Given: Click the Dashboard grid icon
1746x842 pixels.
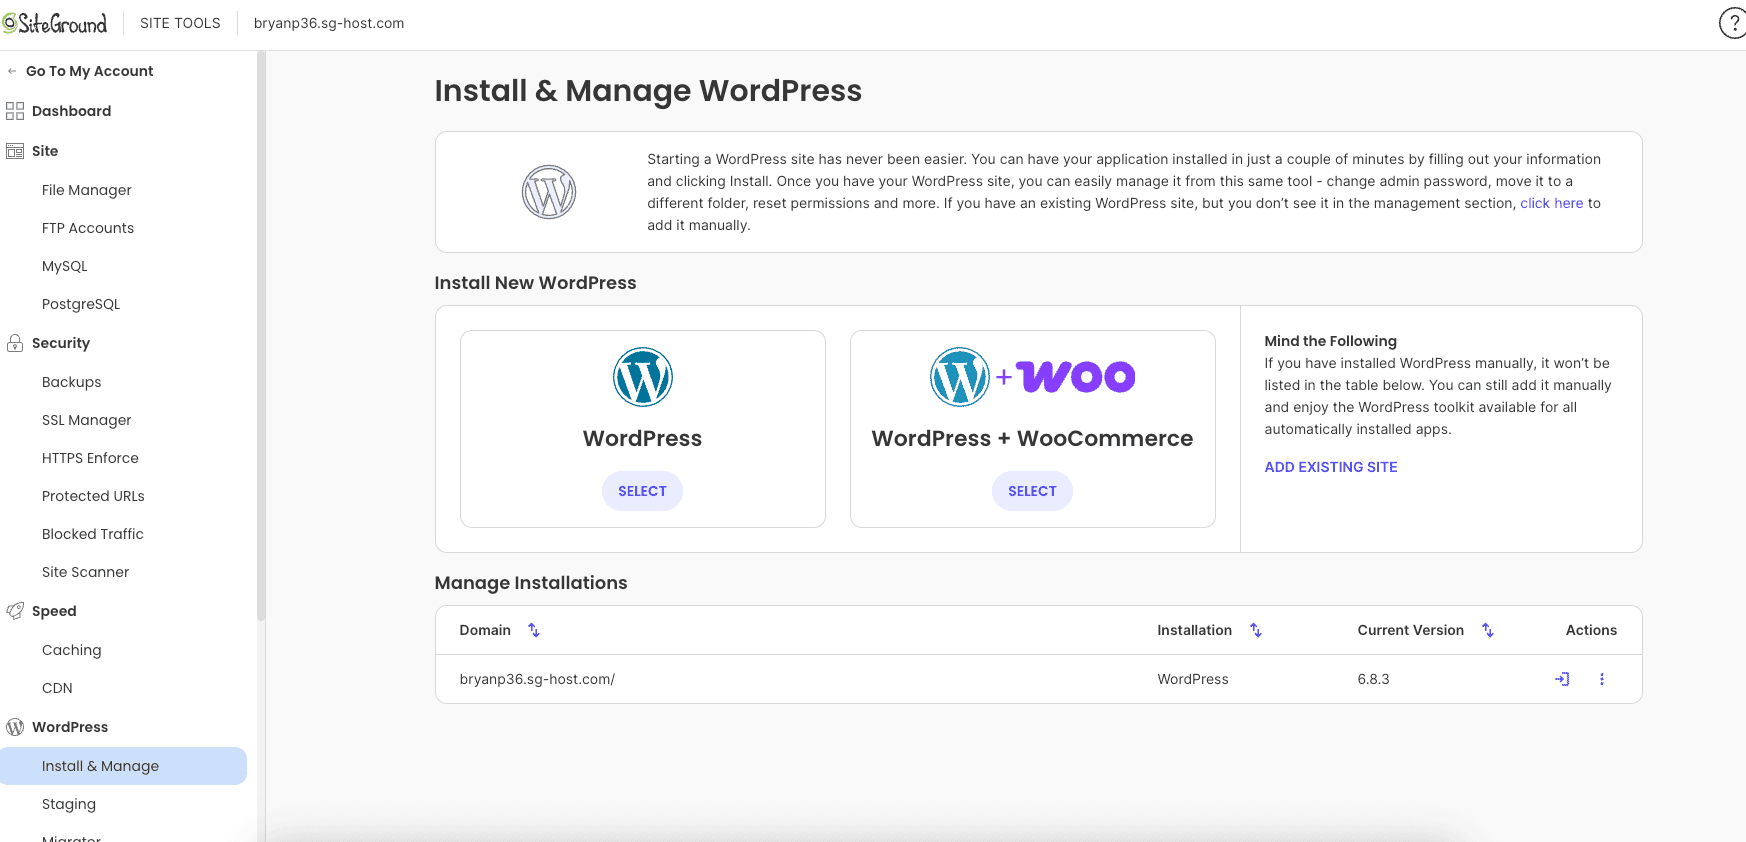Looking at the screenshot, I should 15,111.
